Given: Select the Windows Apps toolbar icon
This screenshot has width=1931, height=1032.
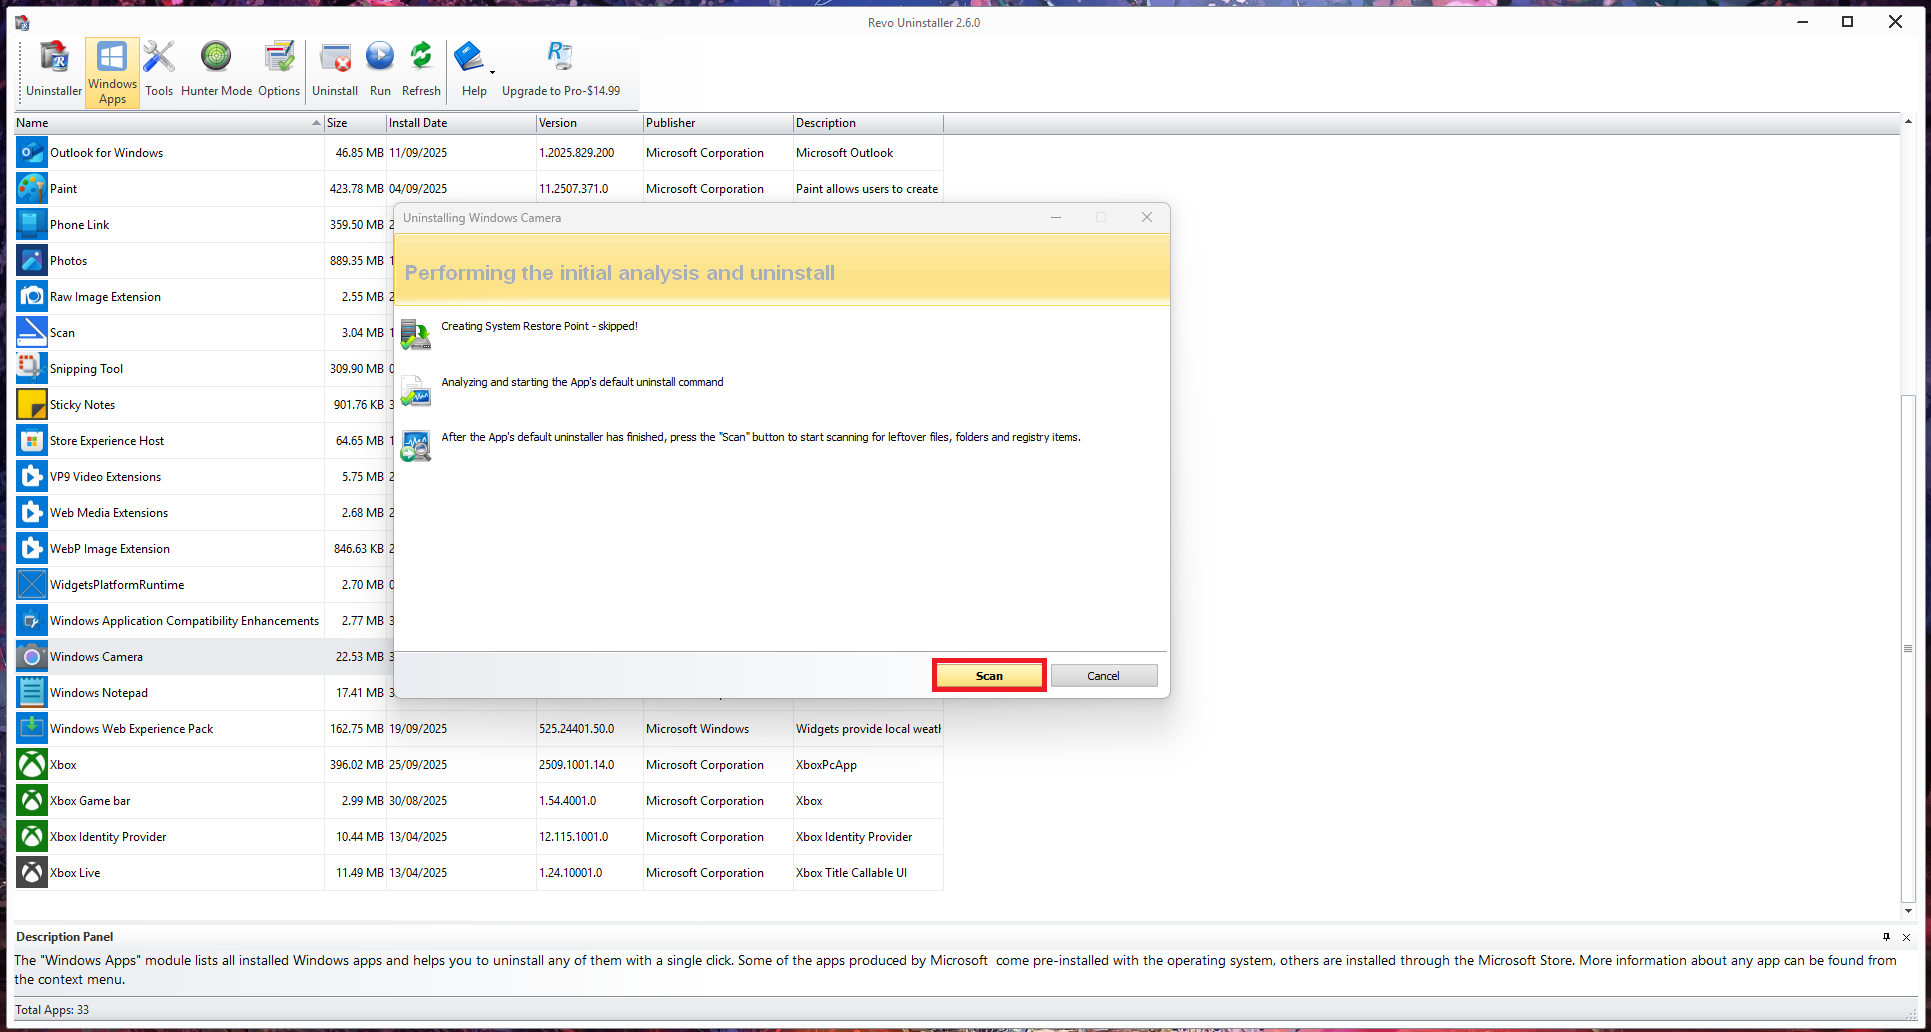Looking at the screenshot, I should (112, 72).
